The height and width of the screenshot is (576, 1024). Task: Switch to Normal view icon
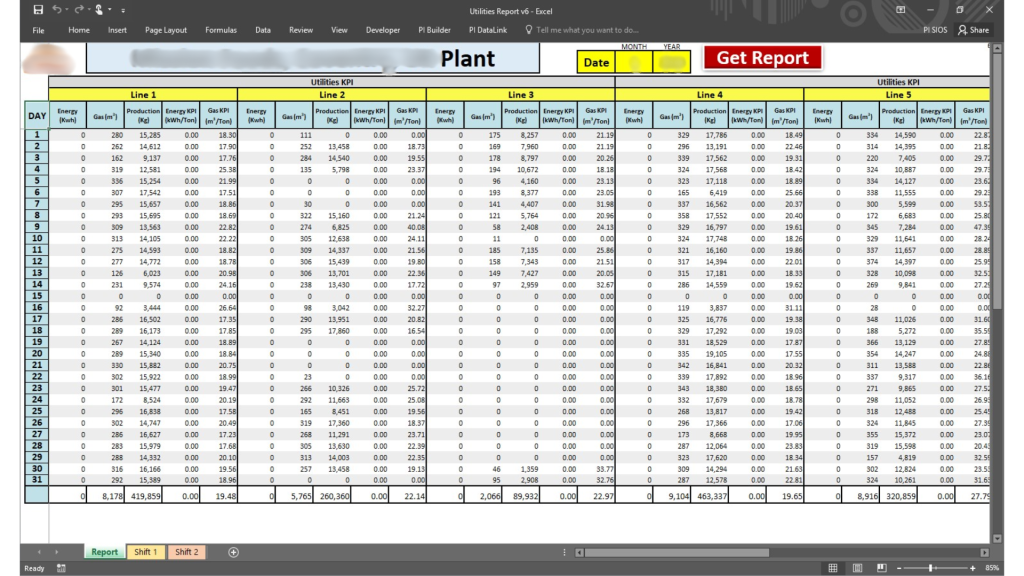tap(833, 568)
